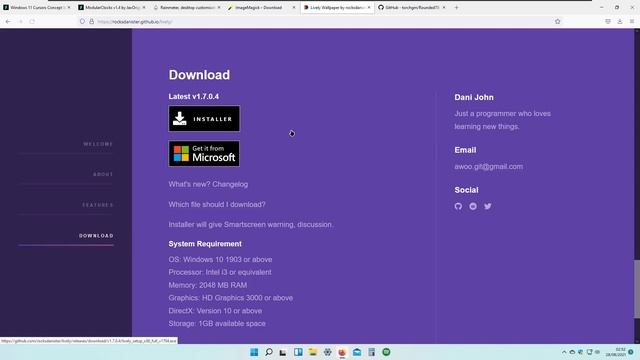Open Which file should I download? link

point(217,204)
